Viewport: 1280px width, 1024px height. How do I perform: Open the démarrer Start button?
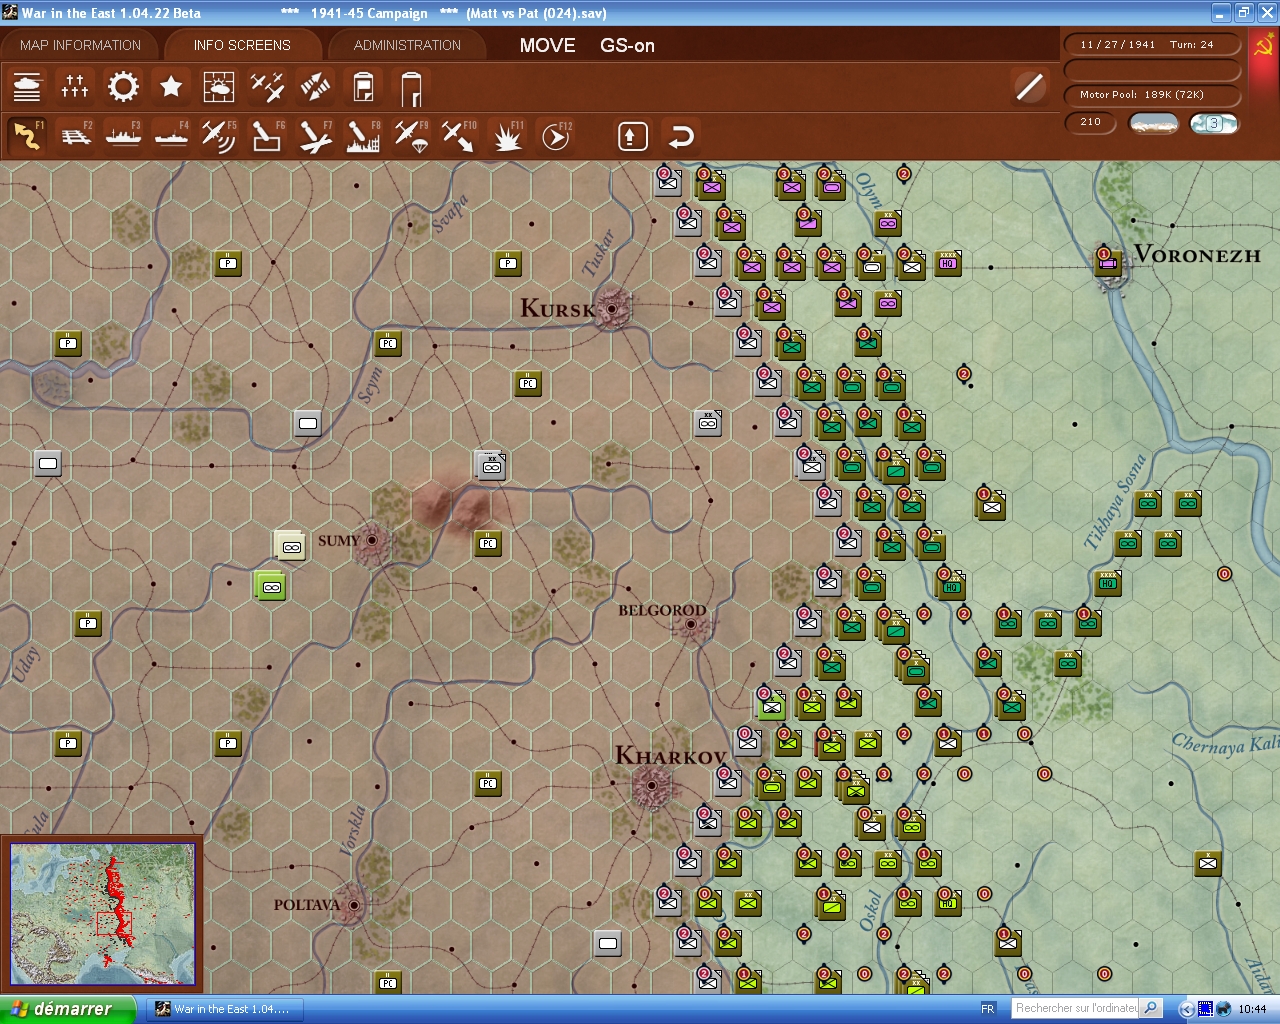(68, 1009)
